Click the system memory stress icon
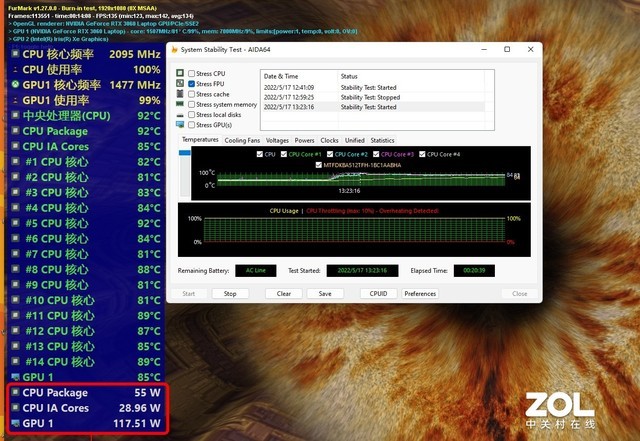 coord(180,104)
